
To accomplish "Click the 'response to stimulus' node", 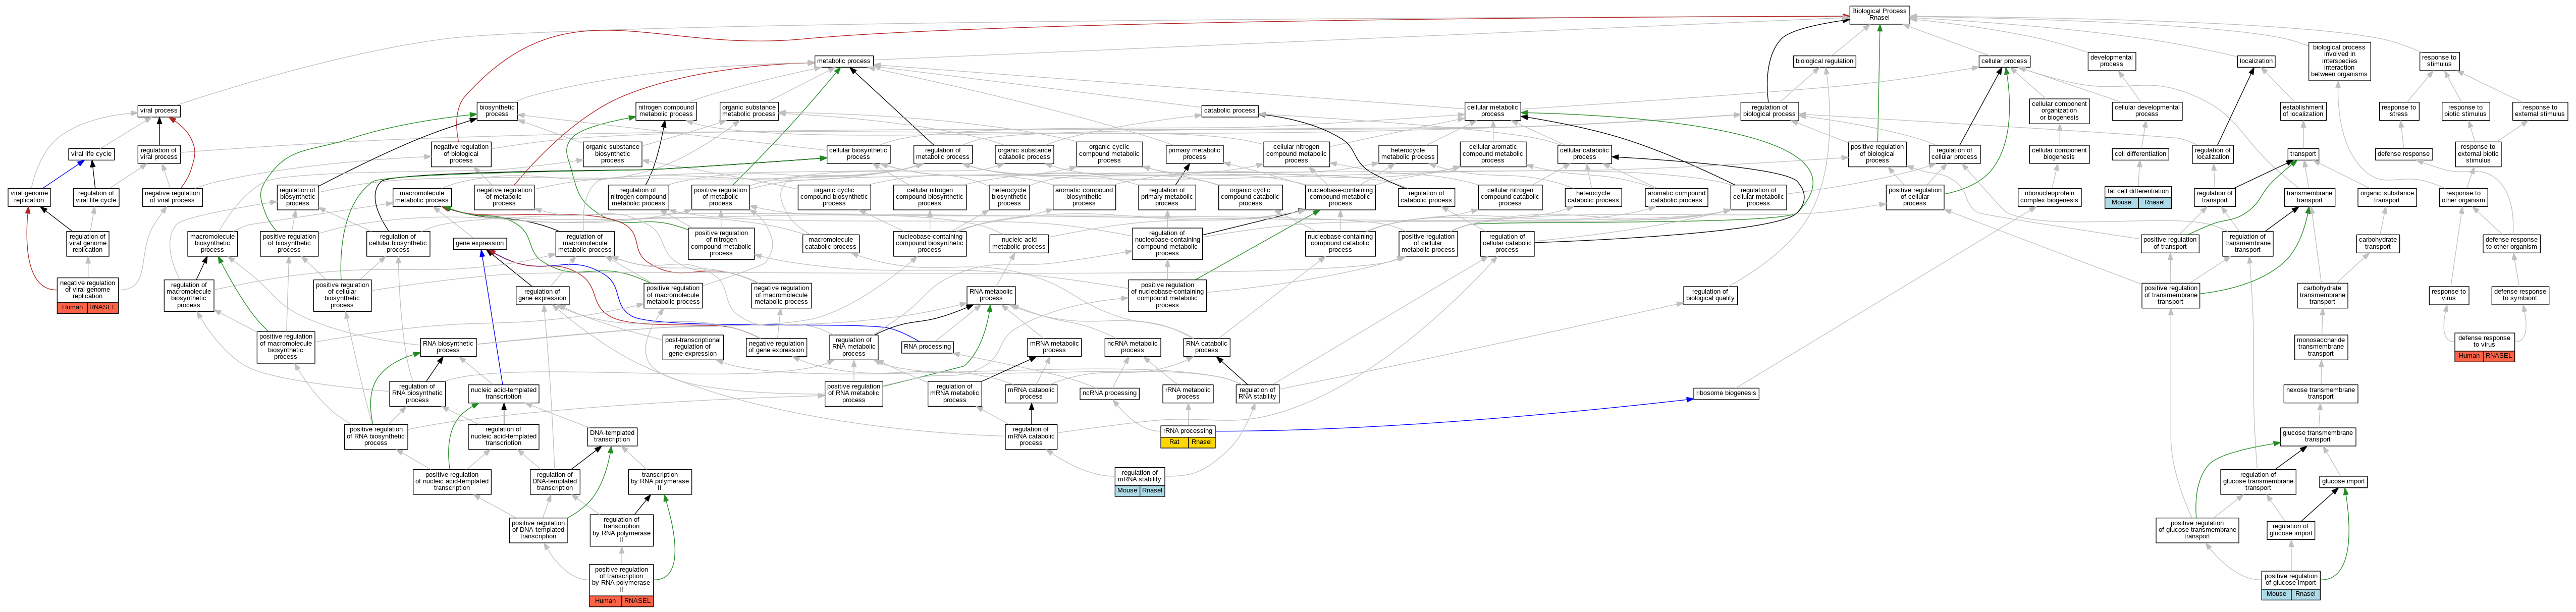I will [2439, 61].
